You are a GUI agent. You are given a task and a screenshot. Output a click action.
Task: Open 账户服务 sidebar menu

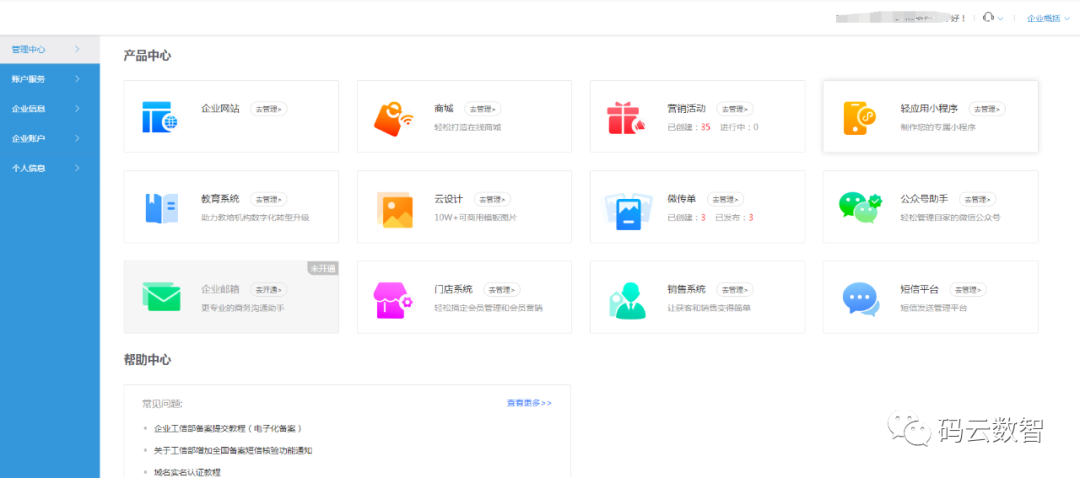pos(50,79)
